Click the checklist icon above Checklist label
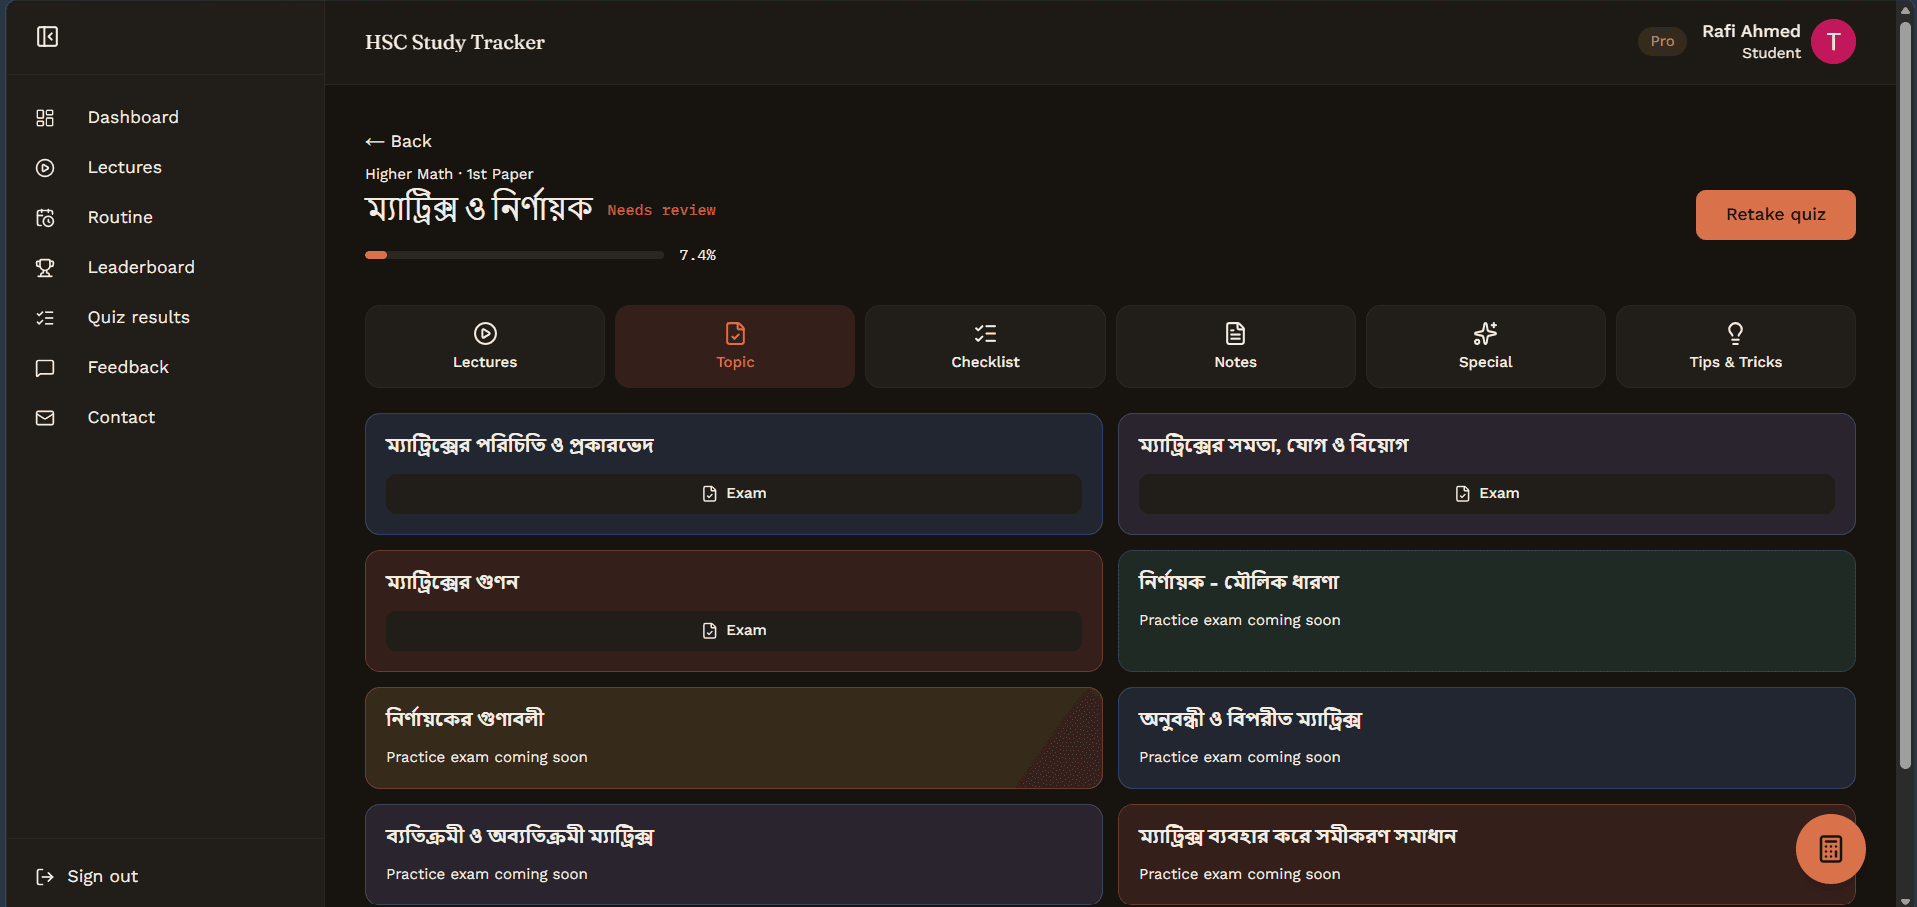 985,333
